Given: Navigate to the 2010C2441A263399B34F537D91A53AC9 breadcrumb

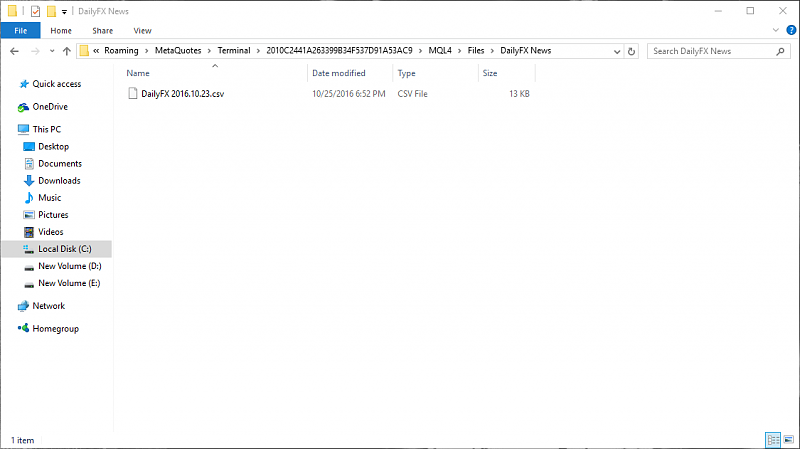Looking at the screenshot, I should point(339,51).
